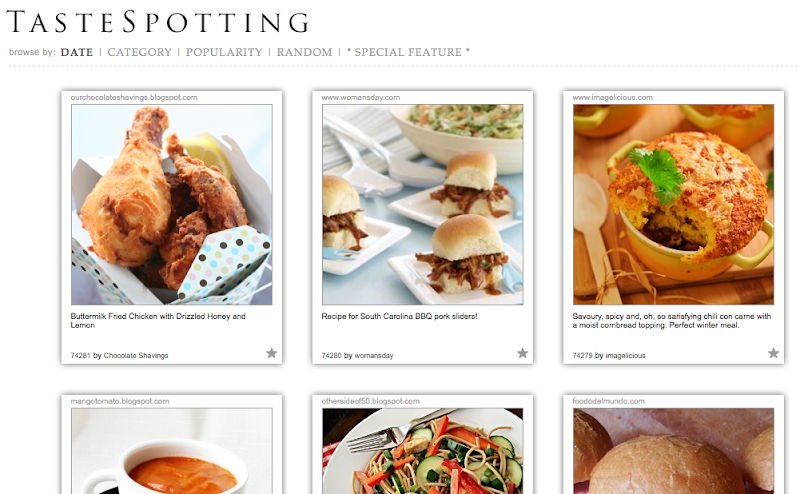Open the Special Feature section
The image size is (800, 494).
pos(408,52)
